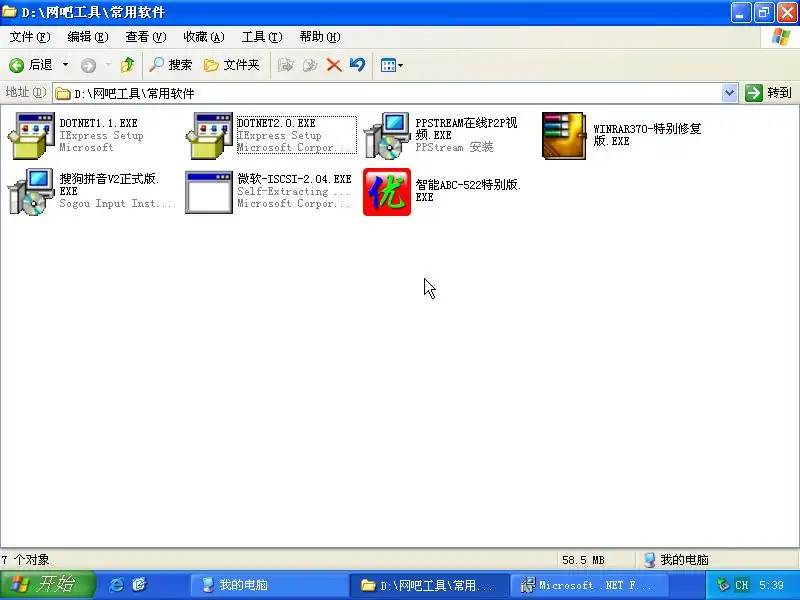Click the second quick launch browser icon

139,585
